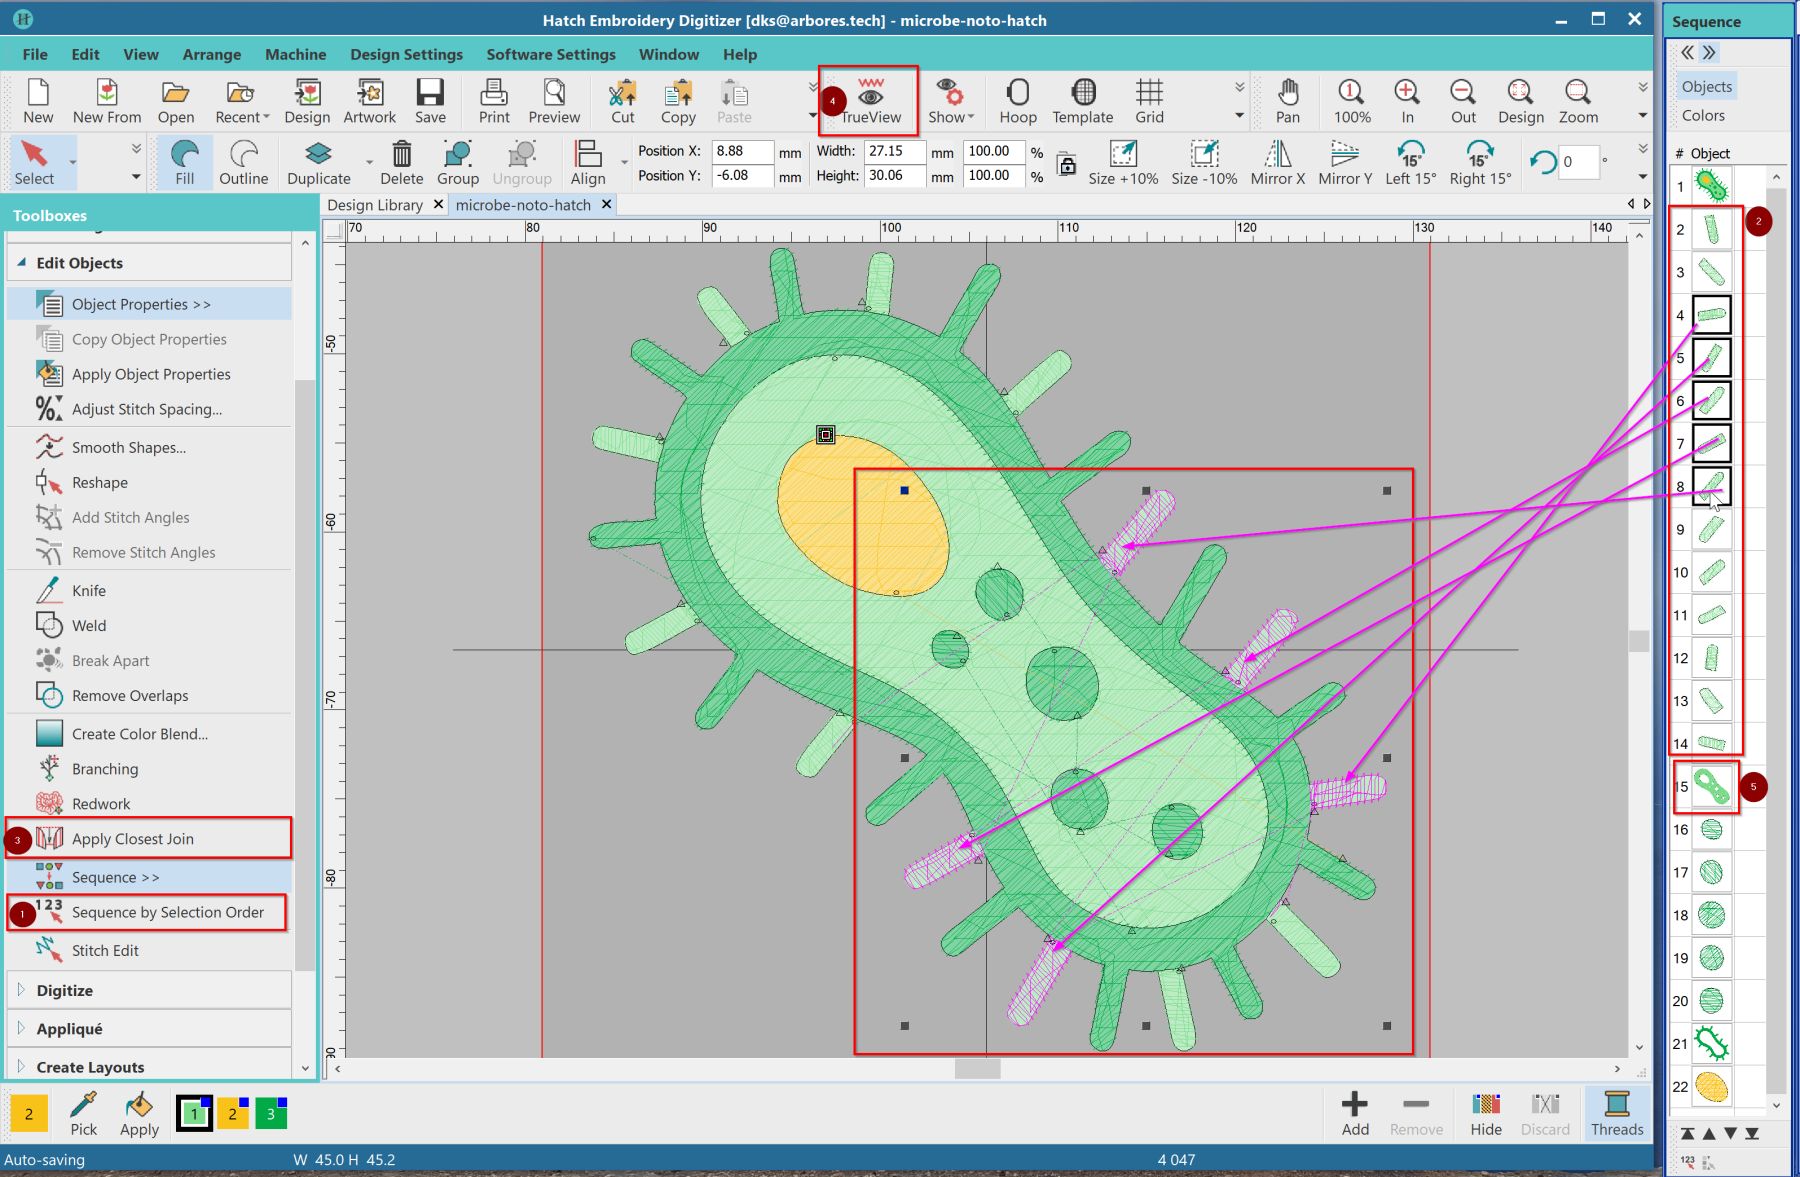Click Apply Closest Join
Image resolution: width=1800 pixels, height=1177 pixels.
(132, 839)
